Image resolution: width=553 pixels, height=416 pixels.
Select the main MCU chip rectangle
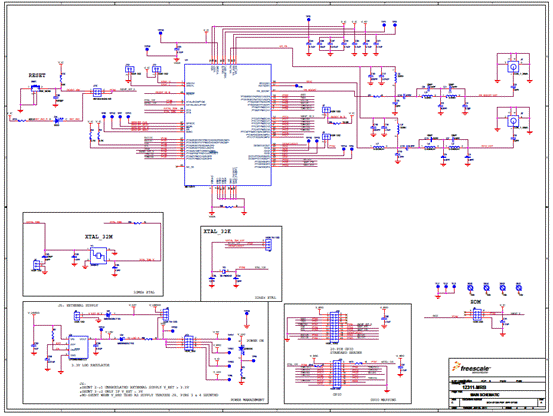coord(228,125)
